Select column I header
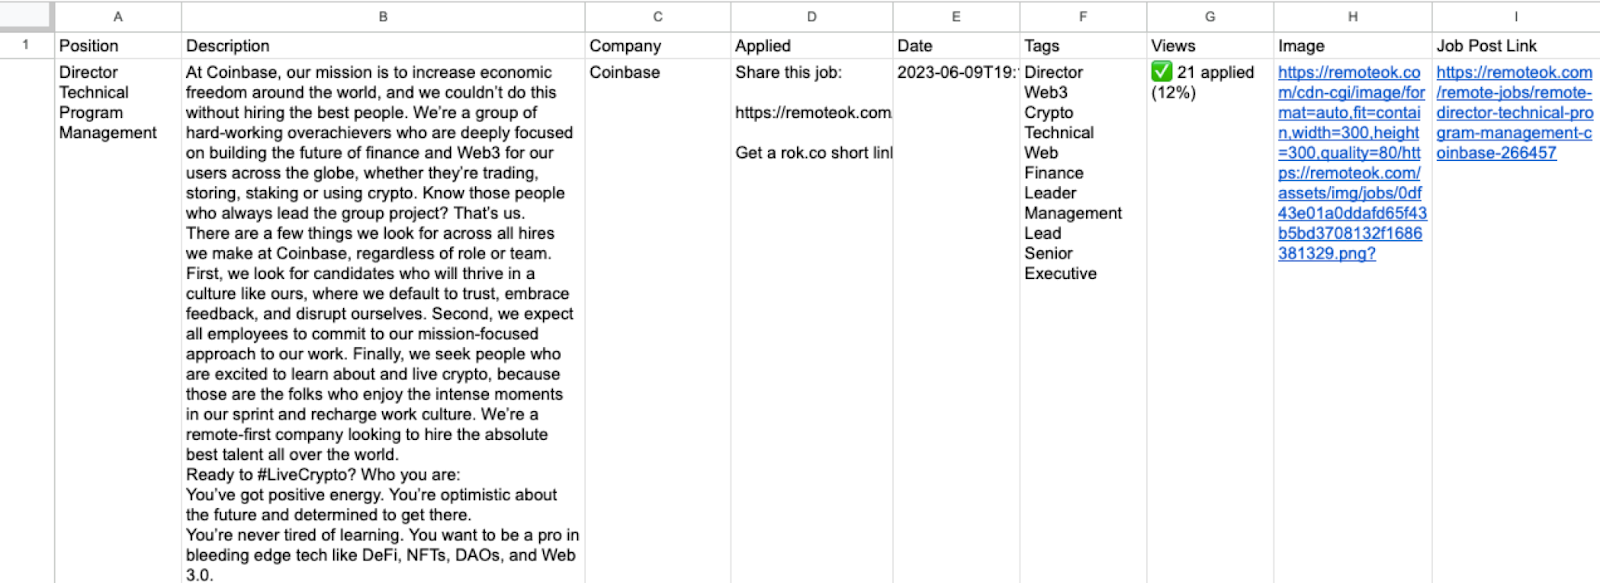 pyautogui.click(x=1515, y=16)
